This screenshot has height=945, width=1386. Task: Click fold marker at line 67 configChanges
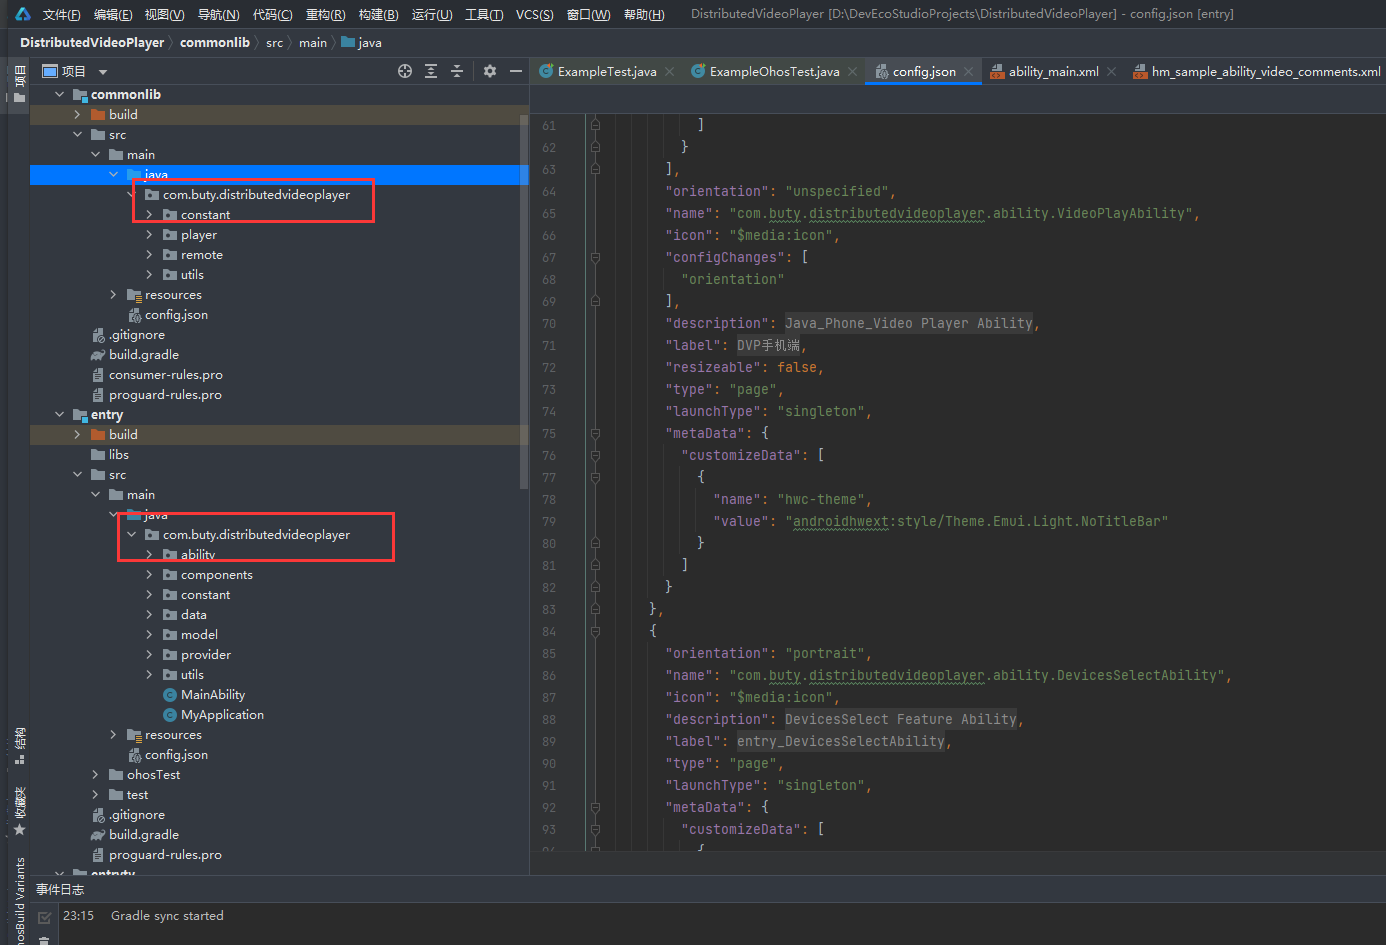point(595,257)
